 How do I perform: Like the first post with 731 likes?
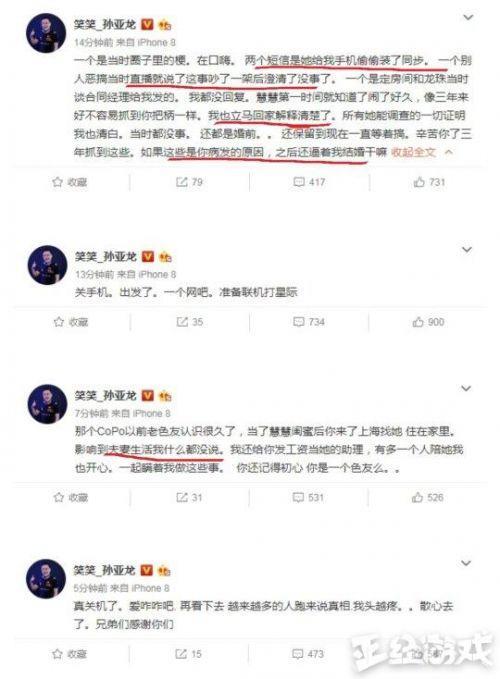[429, 182]
